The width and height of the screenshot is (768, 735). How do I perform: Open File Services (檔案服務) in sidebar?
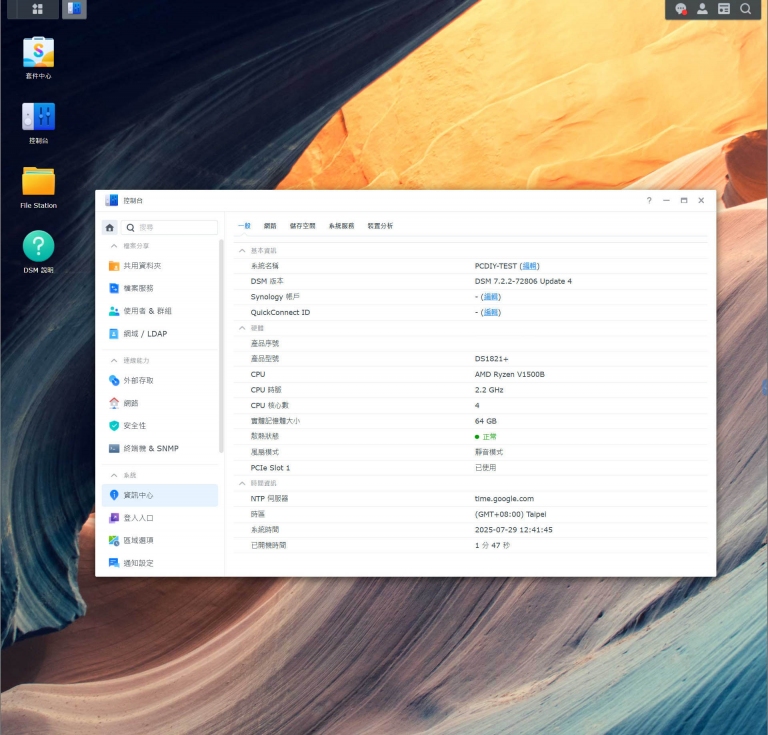click(x=160, y=288)
